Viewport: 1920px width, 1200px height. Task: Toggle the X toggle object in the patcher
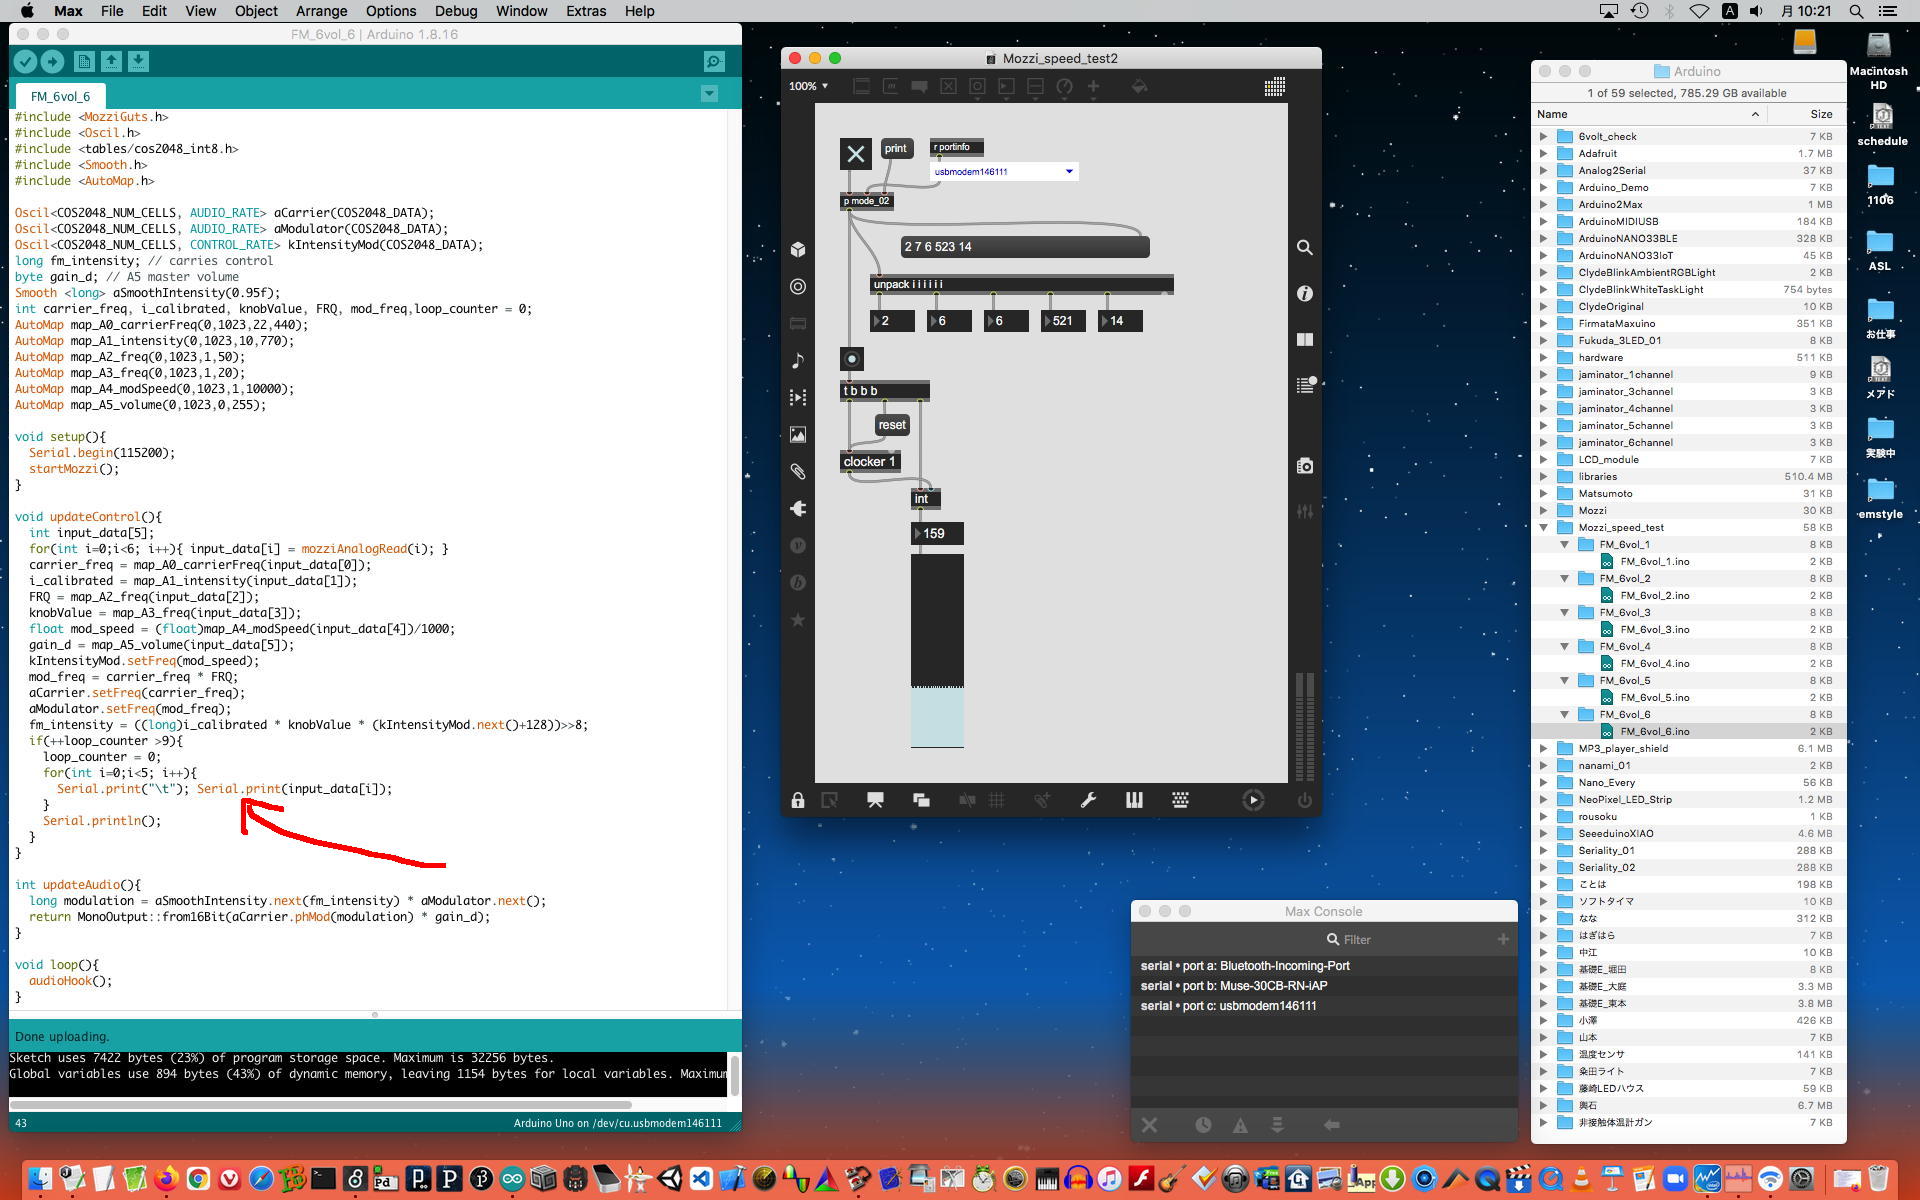coord(855,154)
